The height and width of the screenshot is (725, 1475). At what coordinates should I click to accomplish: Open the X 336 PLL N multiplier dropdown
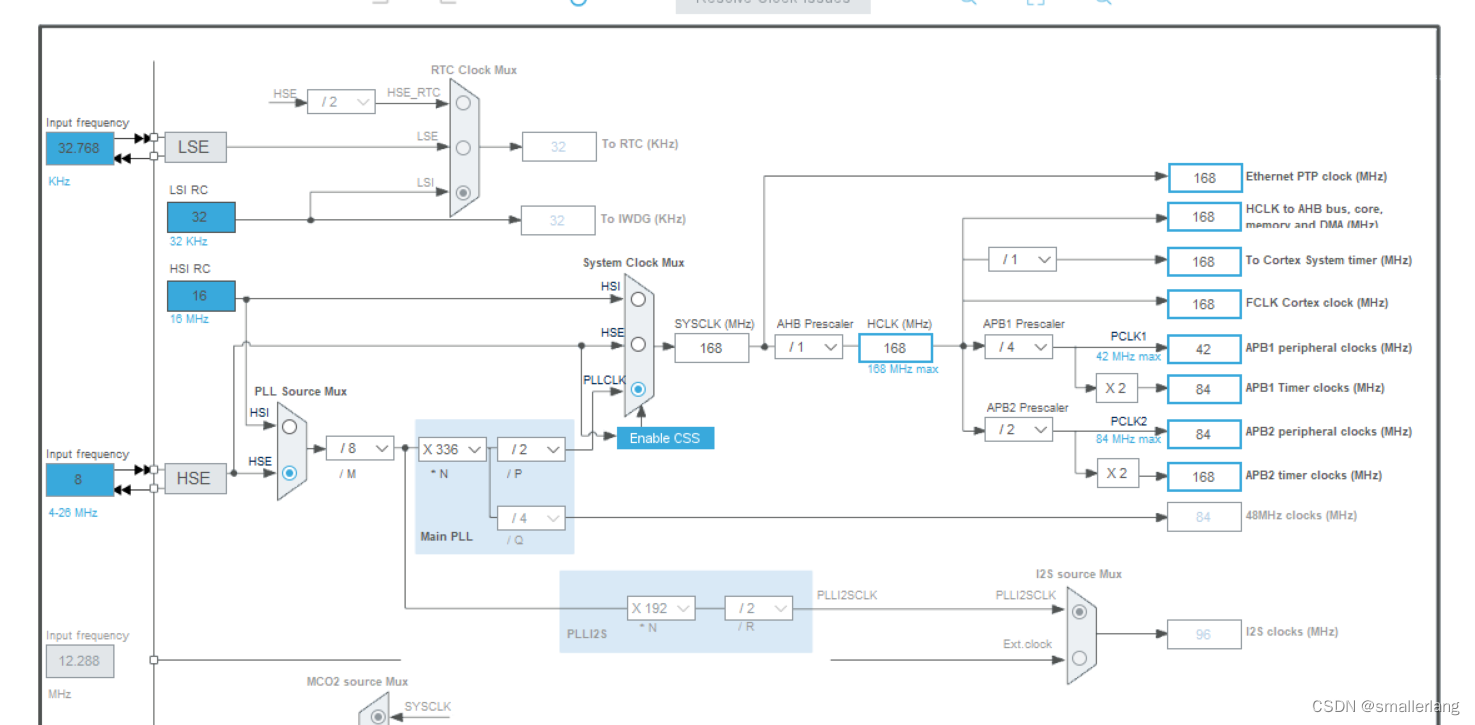click(x=453, y=450)
